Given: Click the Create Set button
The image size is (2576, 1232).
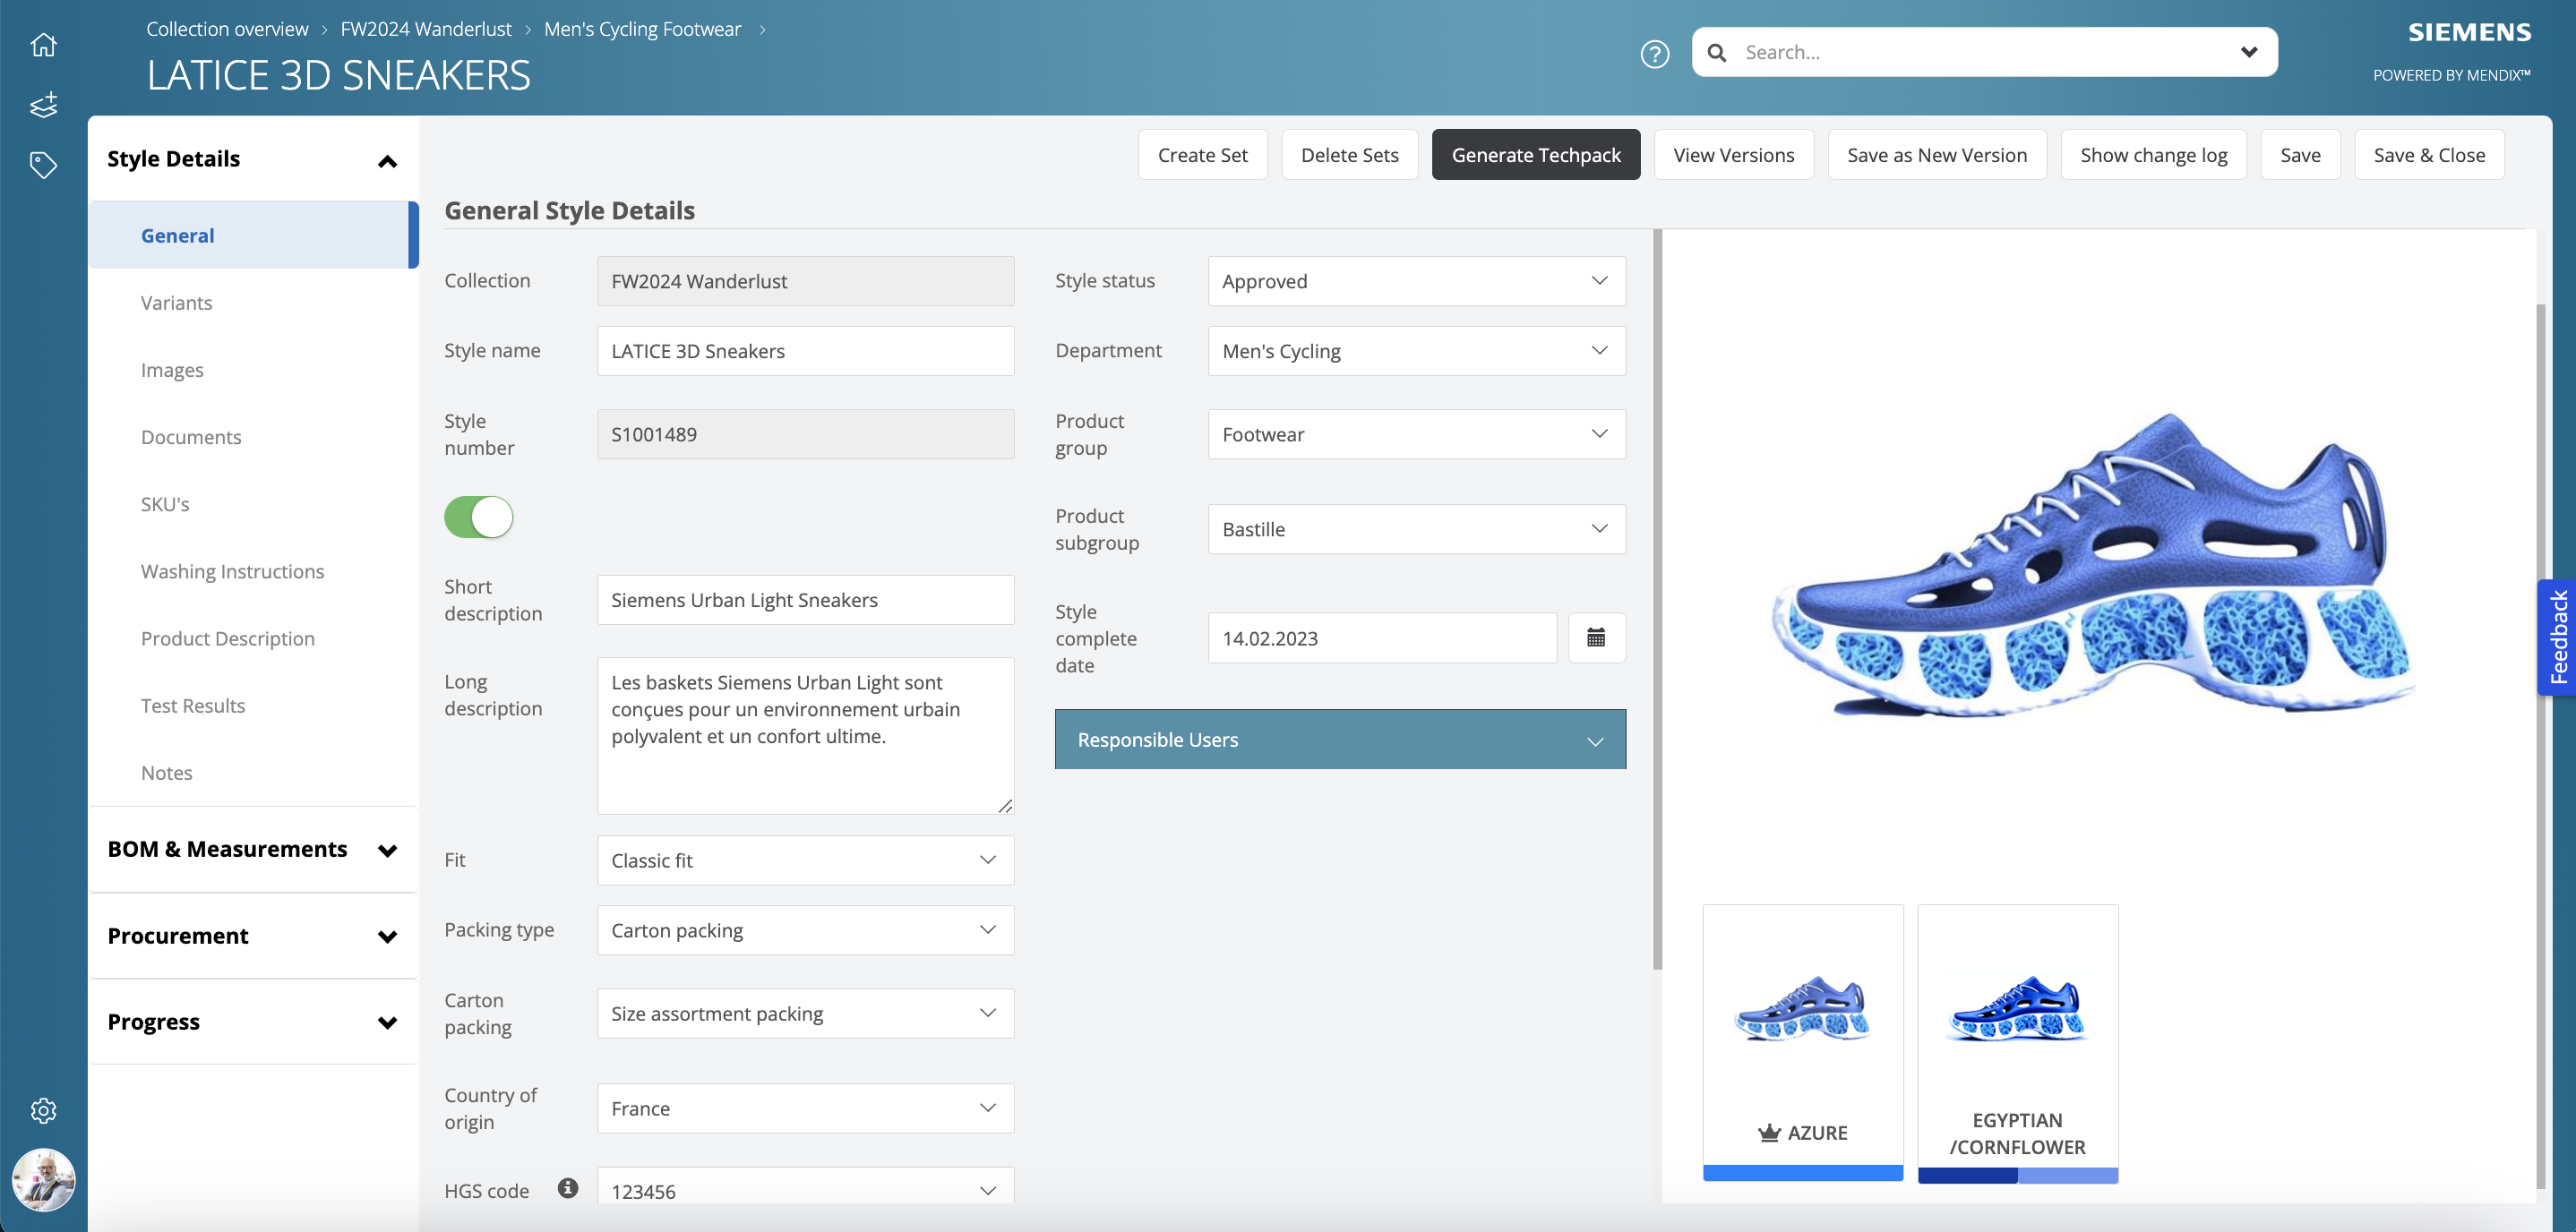Looking at the screenshot, I should tap(1202, 154).
